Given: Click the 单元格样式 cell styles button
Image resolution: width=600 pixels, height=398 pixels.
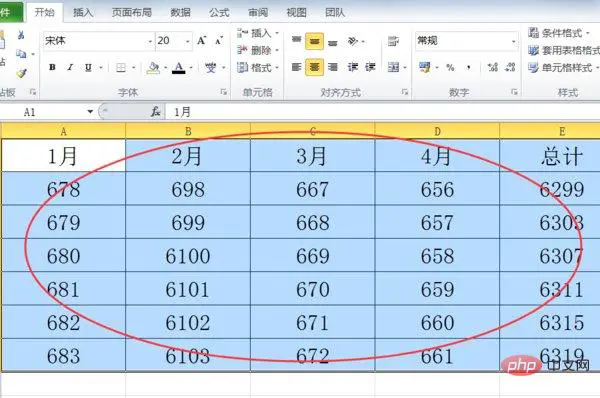Looking at the screenshot, I should click(563, 68).
